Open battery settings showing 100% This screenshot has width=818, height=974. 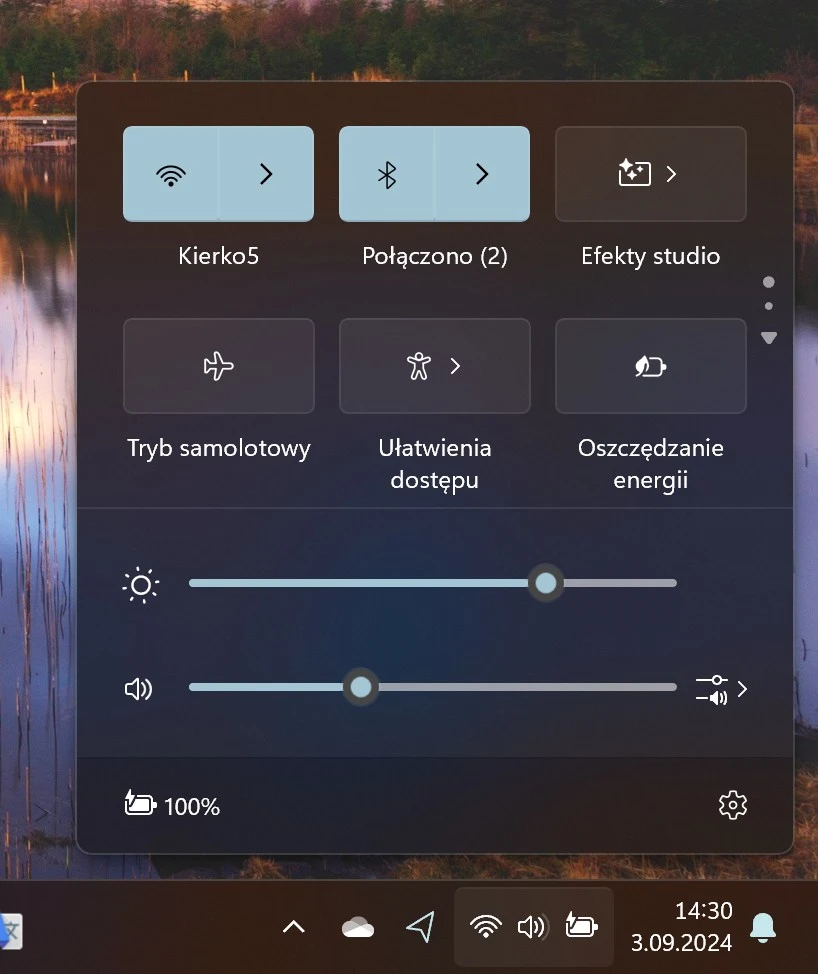172,805
